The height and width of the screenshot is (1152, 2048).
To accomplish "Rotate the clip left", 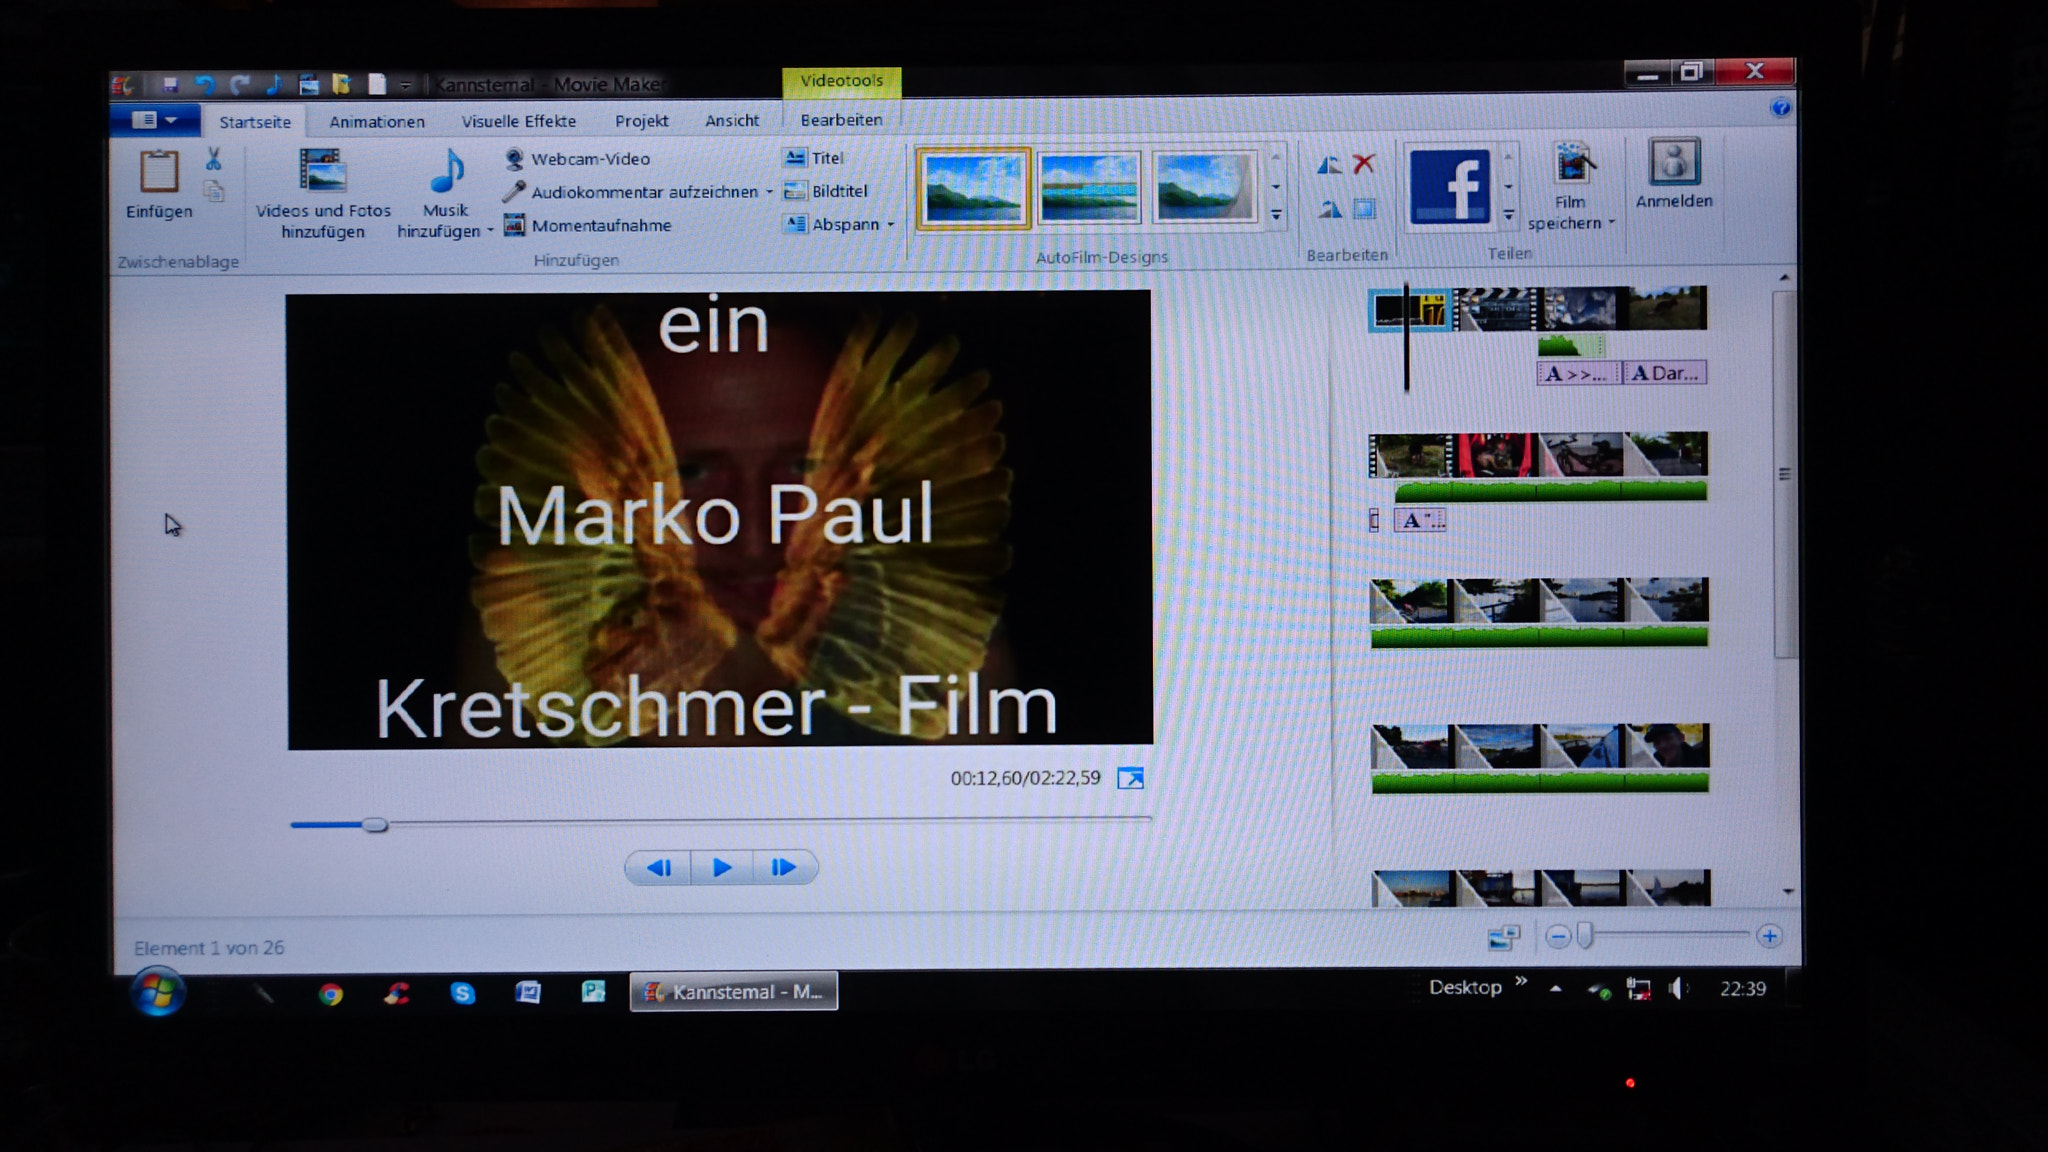I will click(x=1329, y=165).
